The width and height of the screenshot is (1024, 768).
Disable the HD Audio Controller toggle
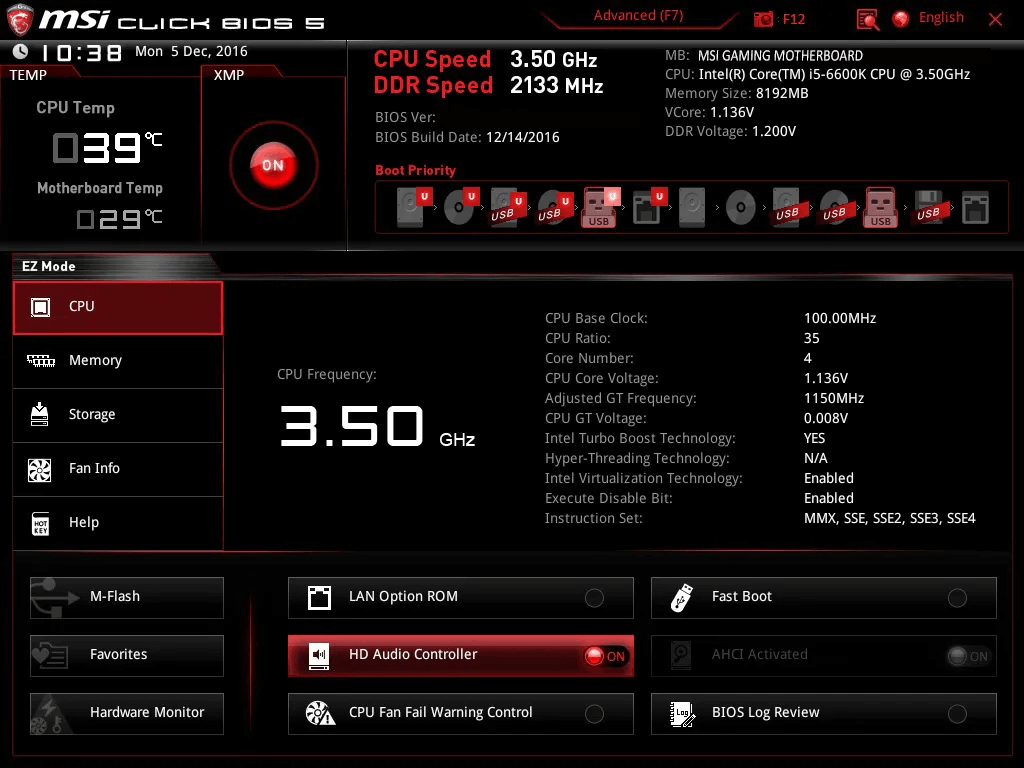[605, 656]
